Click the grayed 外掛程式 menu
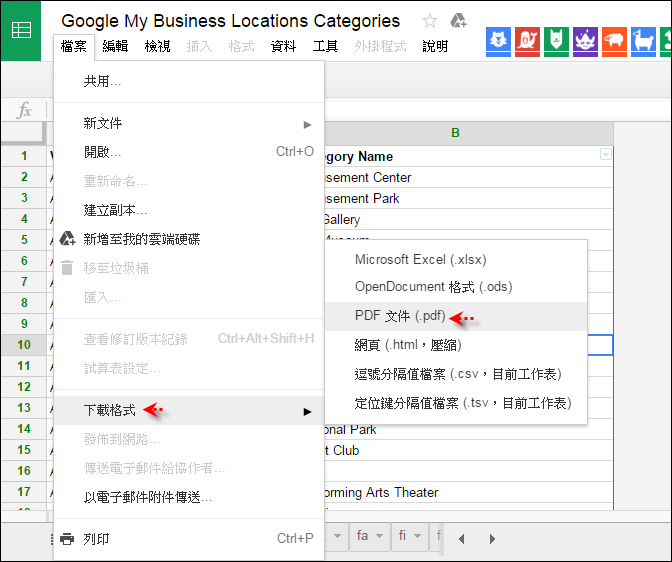This screenshot has height=562, width=672. (380, 46)
